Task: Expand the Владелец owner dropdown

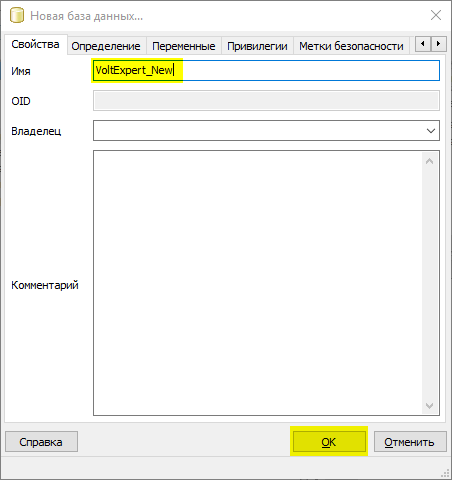Action: click(431, 131)
